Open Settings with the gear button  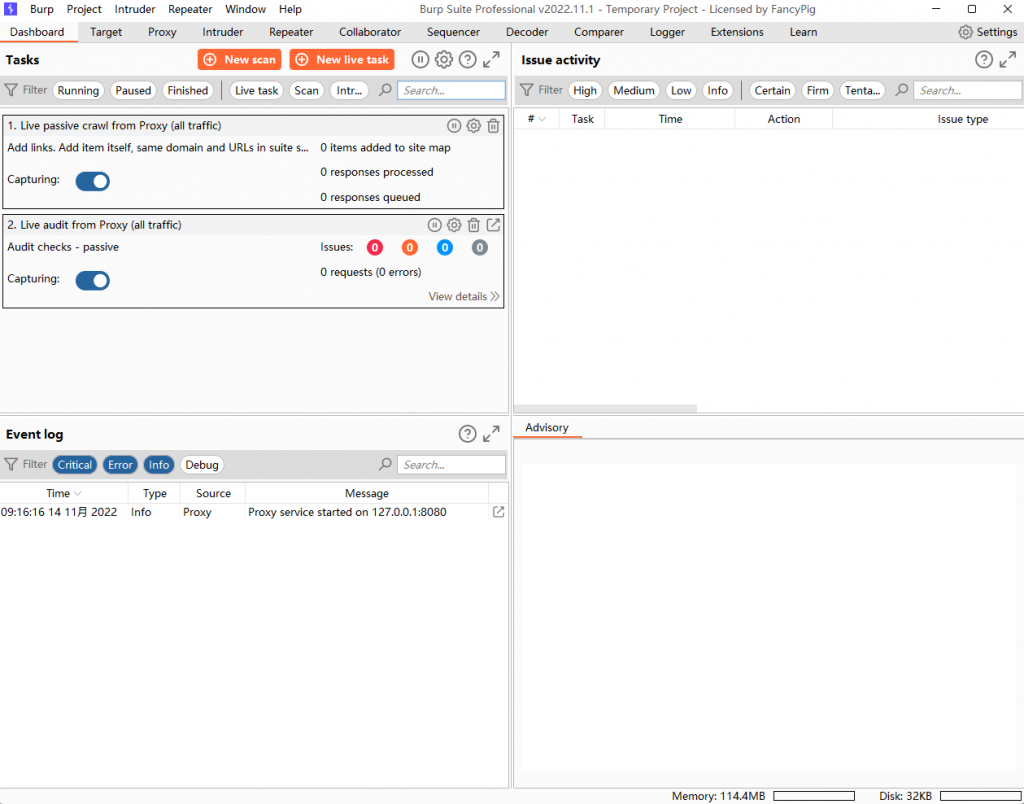(x=987, y=32)
